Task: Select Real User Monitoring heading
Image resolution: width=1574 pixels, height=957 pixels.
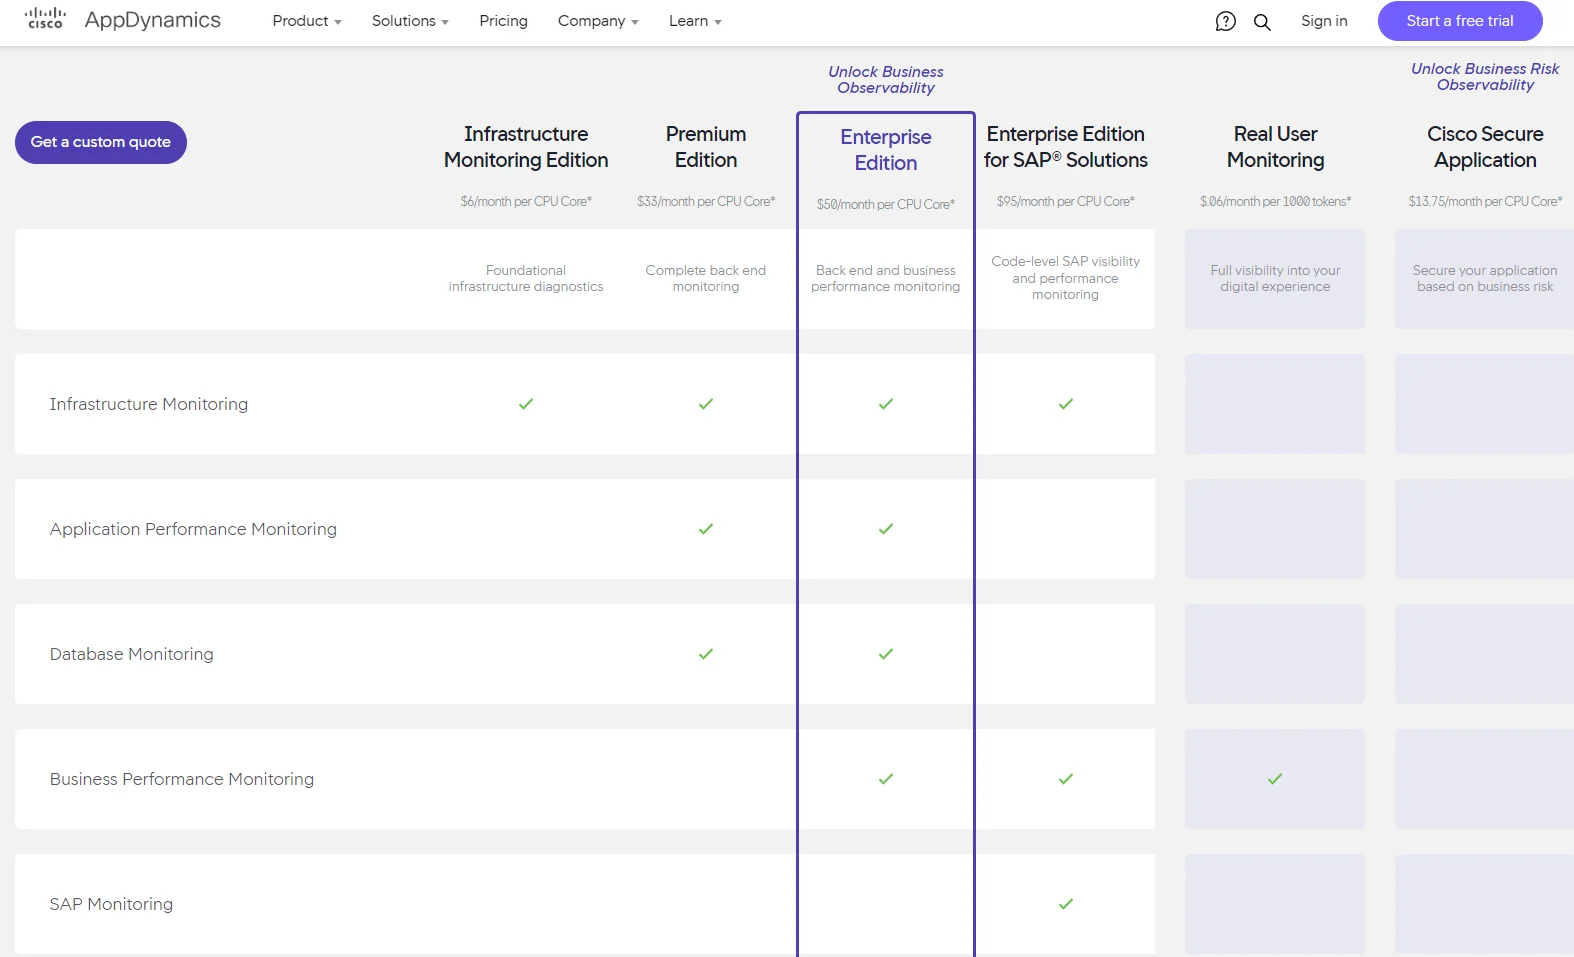Action: click(1276, 147)
